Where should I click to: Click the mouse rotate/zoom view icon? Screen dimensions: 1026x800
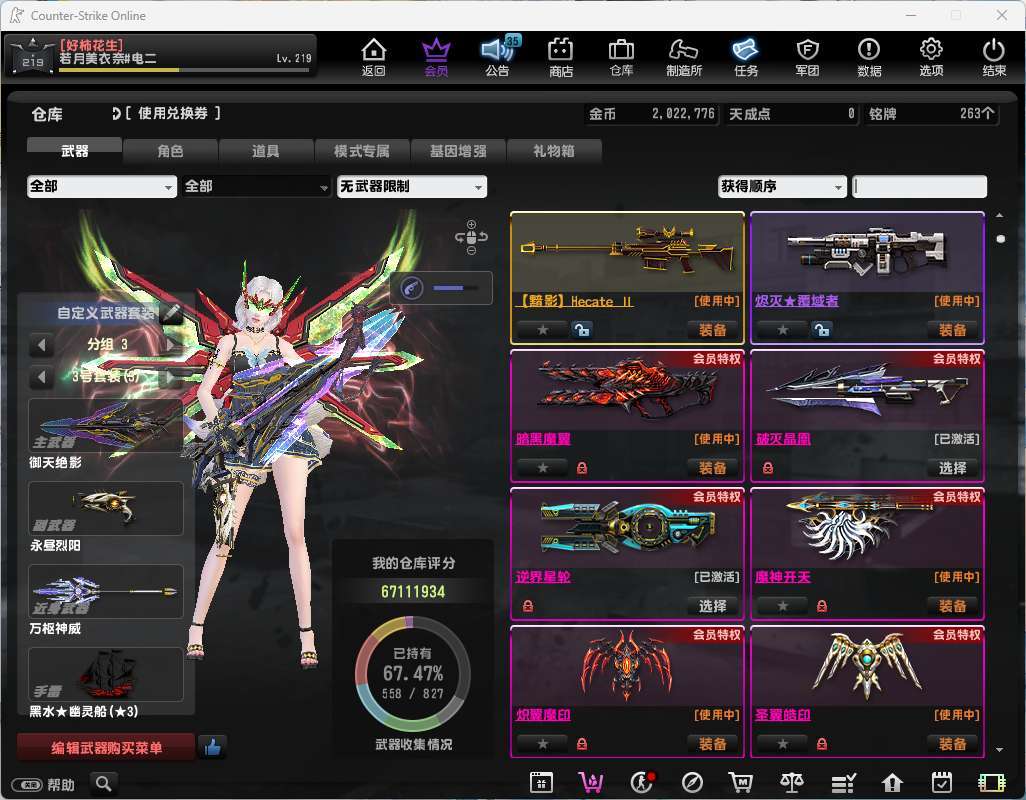click(471, 237)
